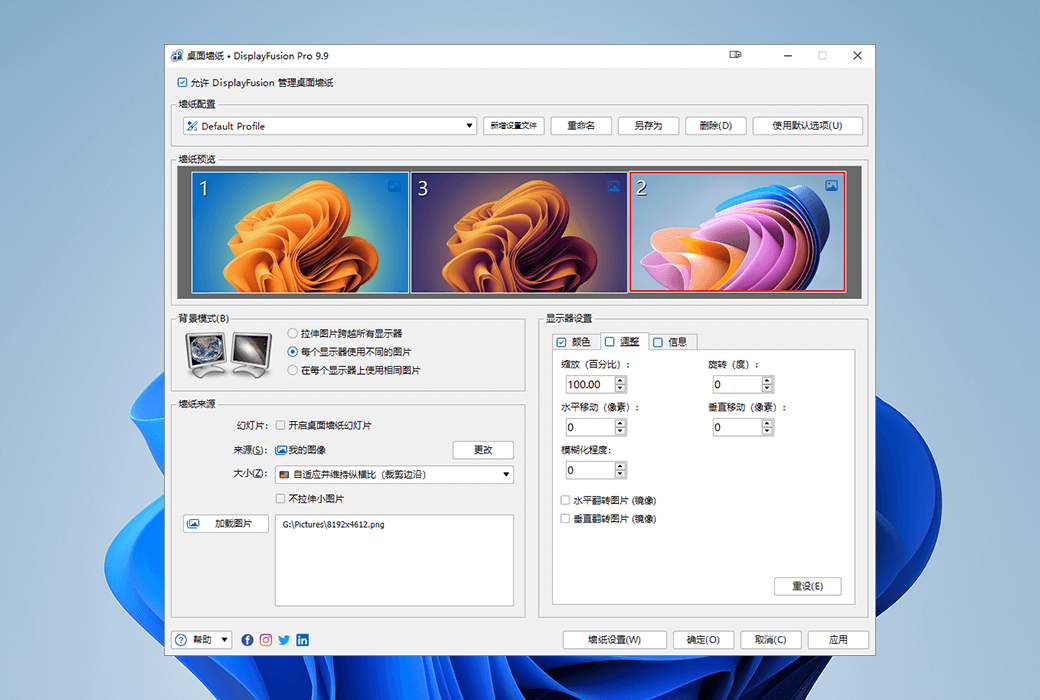Screen dimensions: 1040x700
Task: Click the 旋转 rotation degrees input field
Action: tap(737, 385)
